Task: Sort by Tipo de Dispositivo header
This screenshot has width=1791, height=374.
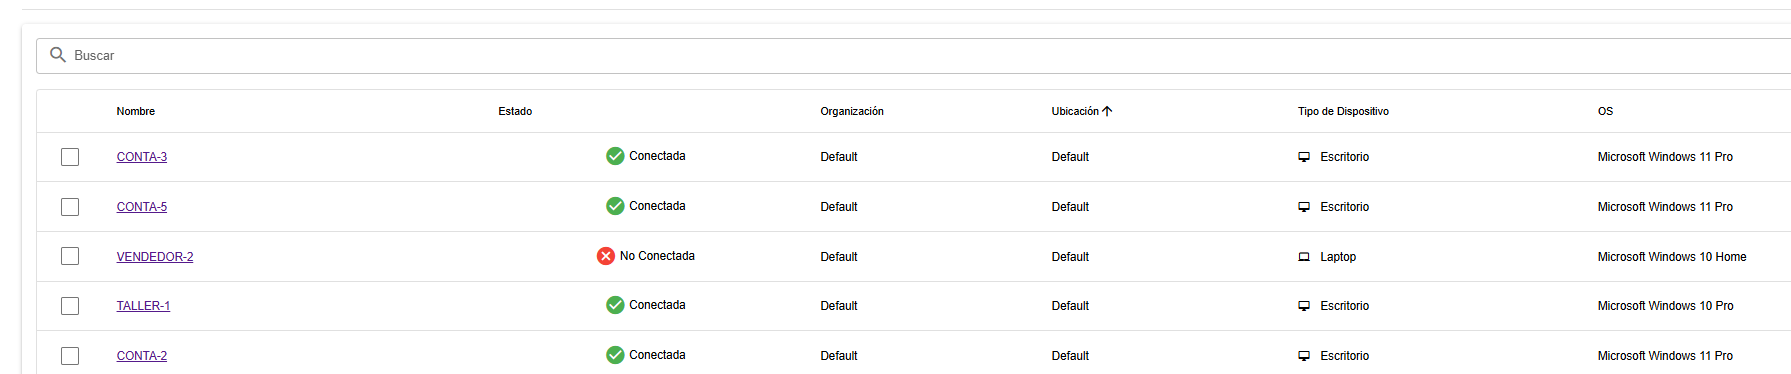Action: tap(1343, 111)
